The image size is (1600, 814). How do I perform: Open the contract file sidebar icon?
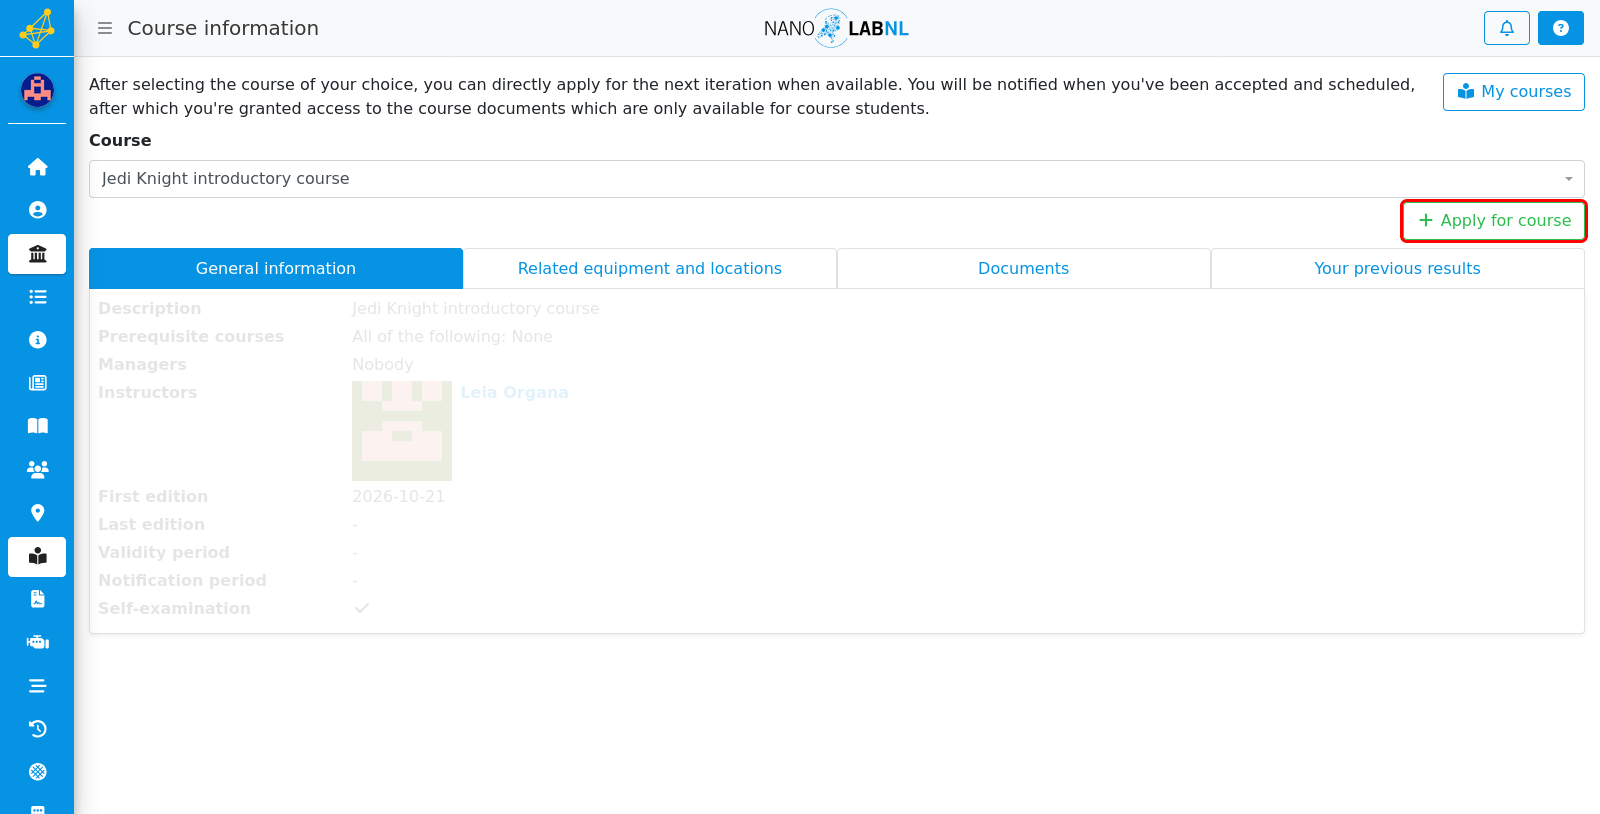pyautogui.click(x=37, y=599)
